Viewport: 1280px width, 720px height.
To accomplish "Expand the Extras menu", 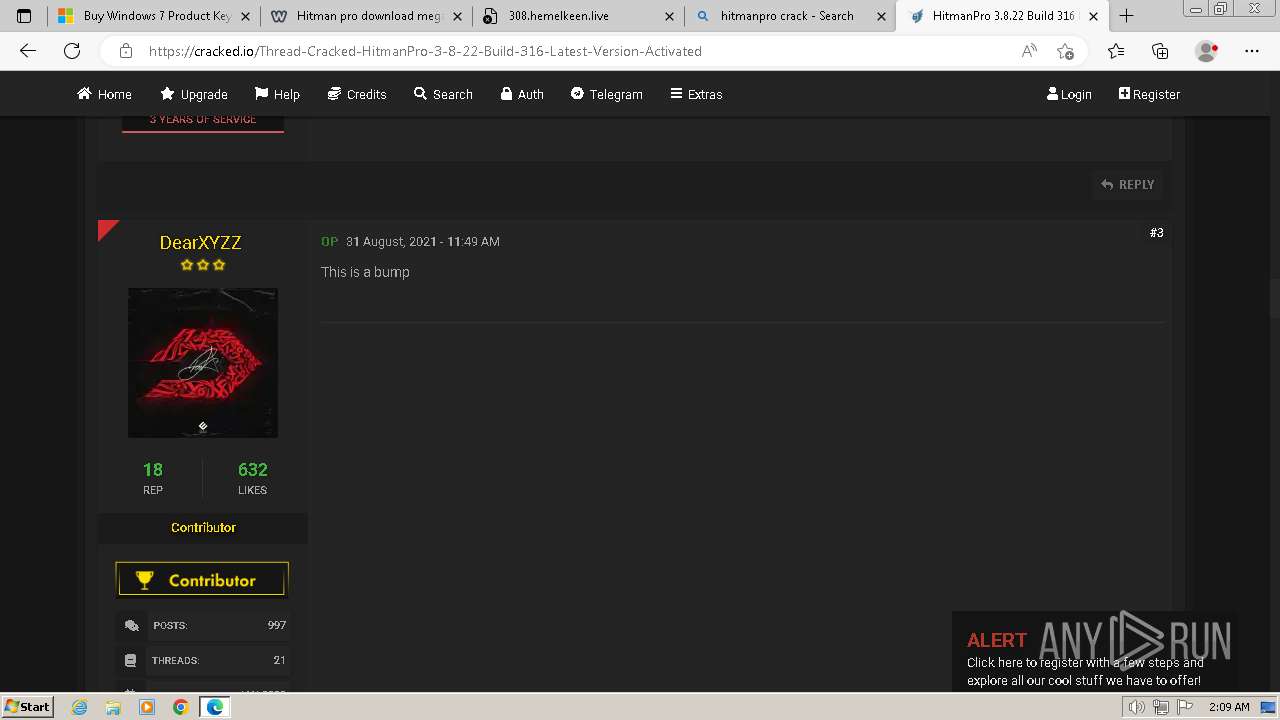I will 696,94.
